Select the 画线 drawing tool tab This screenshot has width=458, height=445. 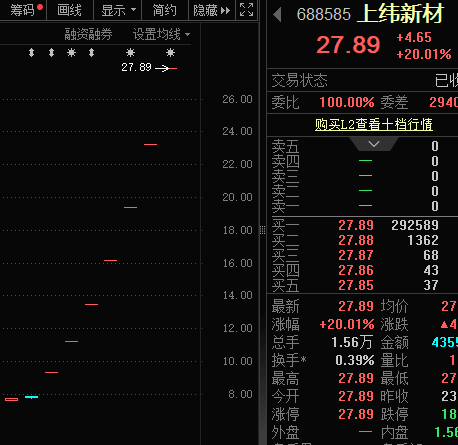point(69,10)
